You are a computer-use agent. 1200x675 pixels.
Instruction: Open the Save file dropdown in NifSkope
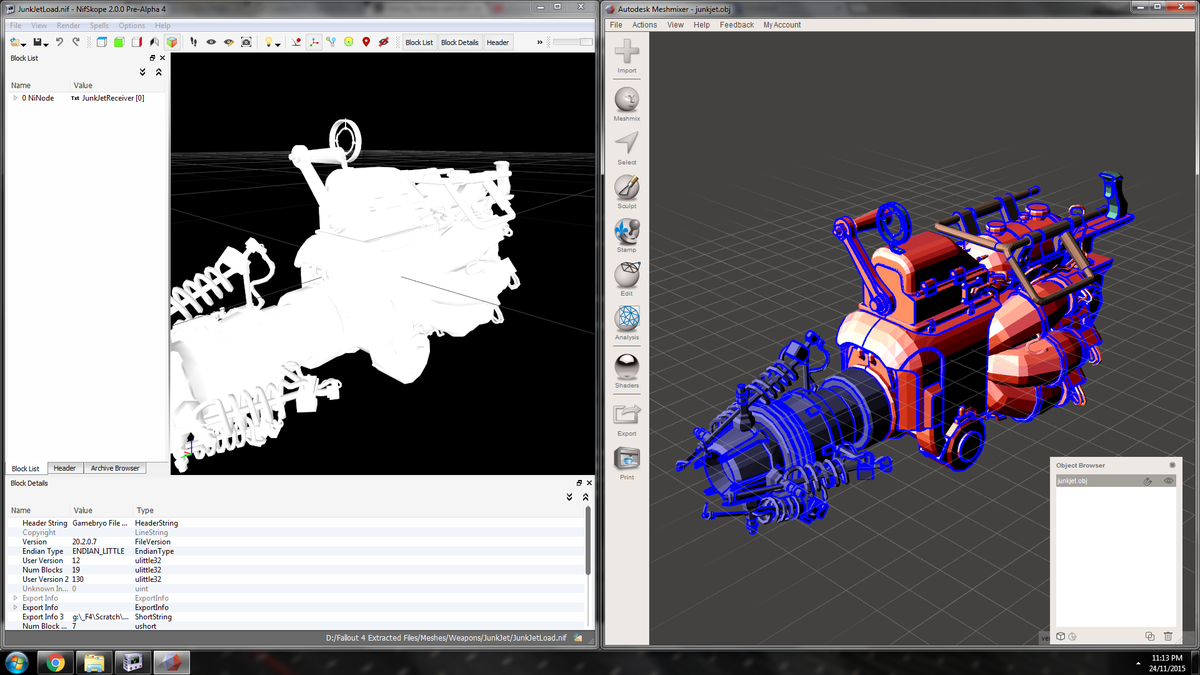point(46,43)
